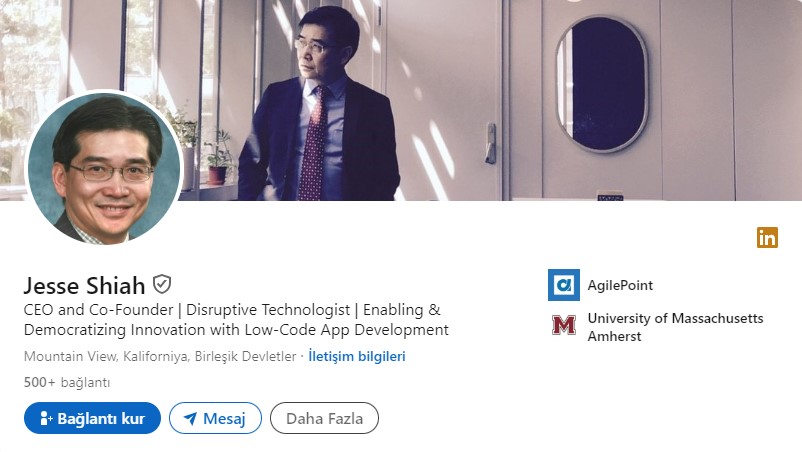The width and height of the screenshot is (802, 452).
Task: Open İletişim bilgileri contact info link
Action: pyautogui.click(x=357, y=356)
